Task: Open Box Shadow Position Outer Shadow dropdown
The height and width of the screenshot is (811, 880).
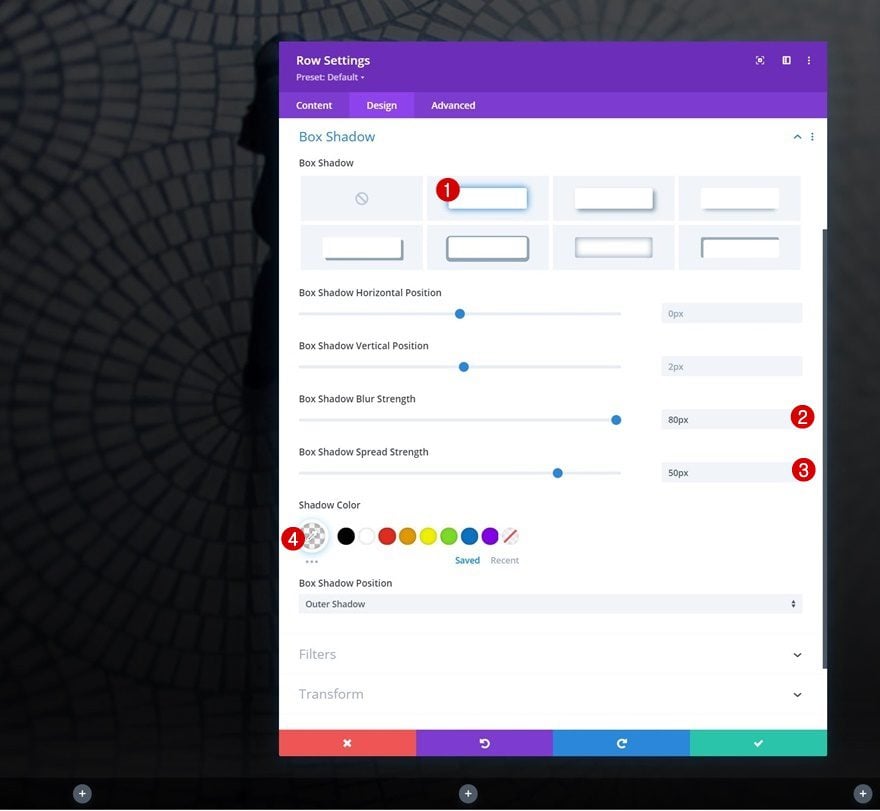Action: coord(550,604)
